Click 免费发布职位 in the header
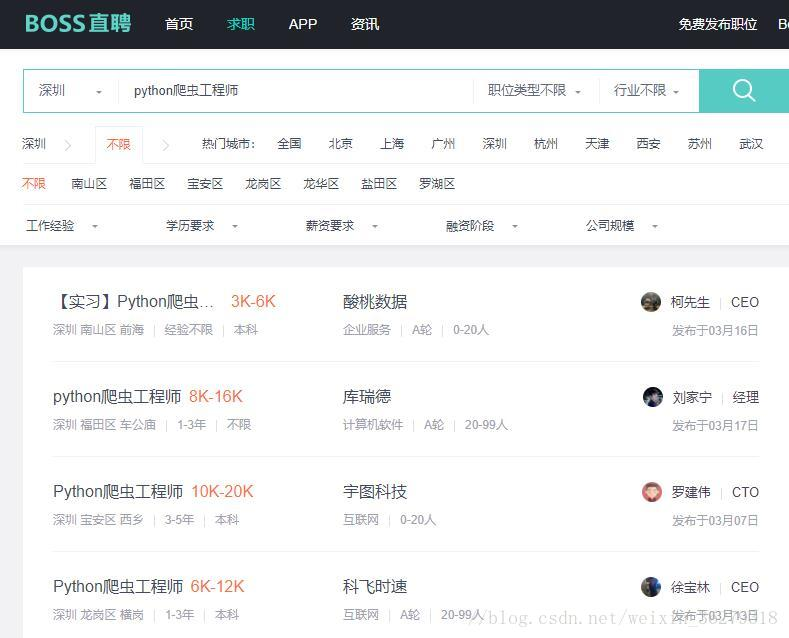Image resolution: width=789 pixels, height=638 pixels. pos(718,24)
